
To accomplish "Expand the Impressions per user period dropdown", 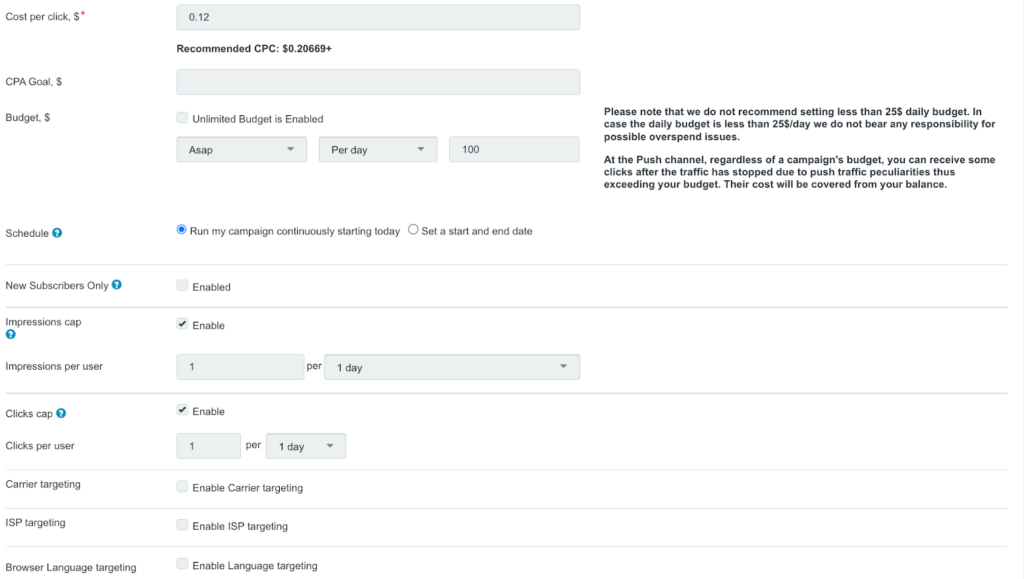I will [x=452, y=367].
